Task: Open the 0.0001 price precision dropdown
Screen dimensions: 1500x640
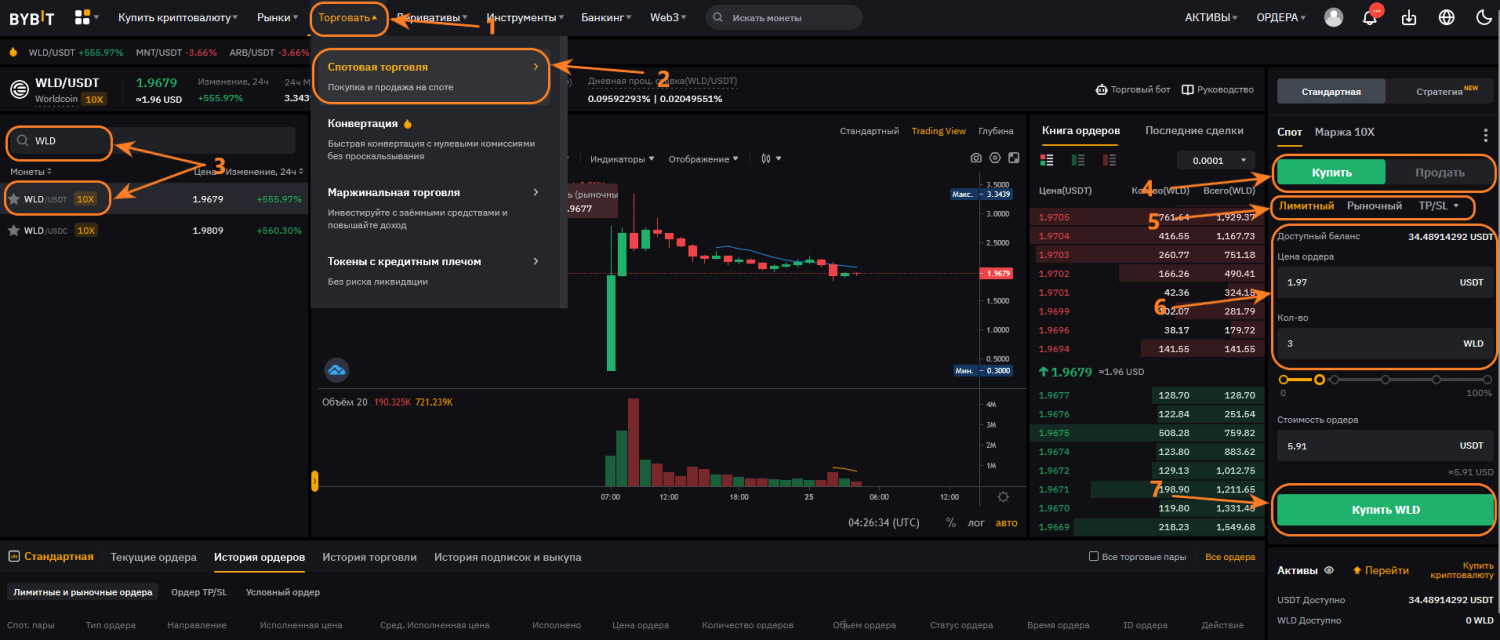Action: point(1215,160)
